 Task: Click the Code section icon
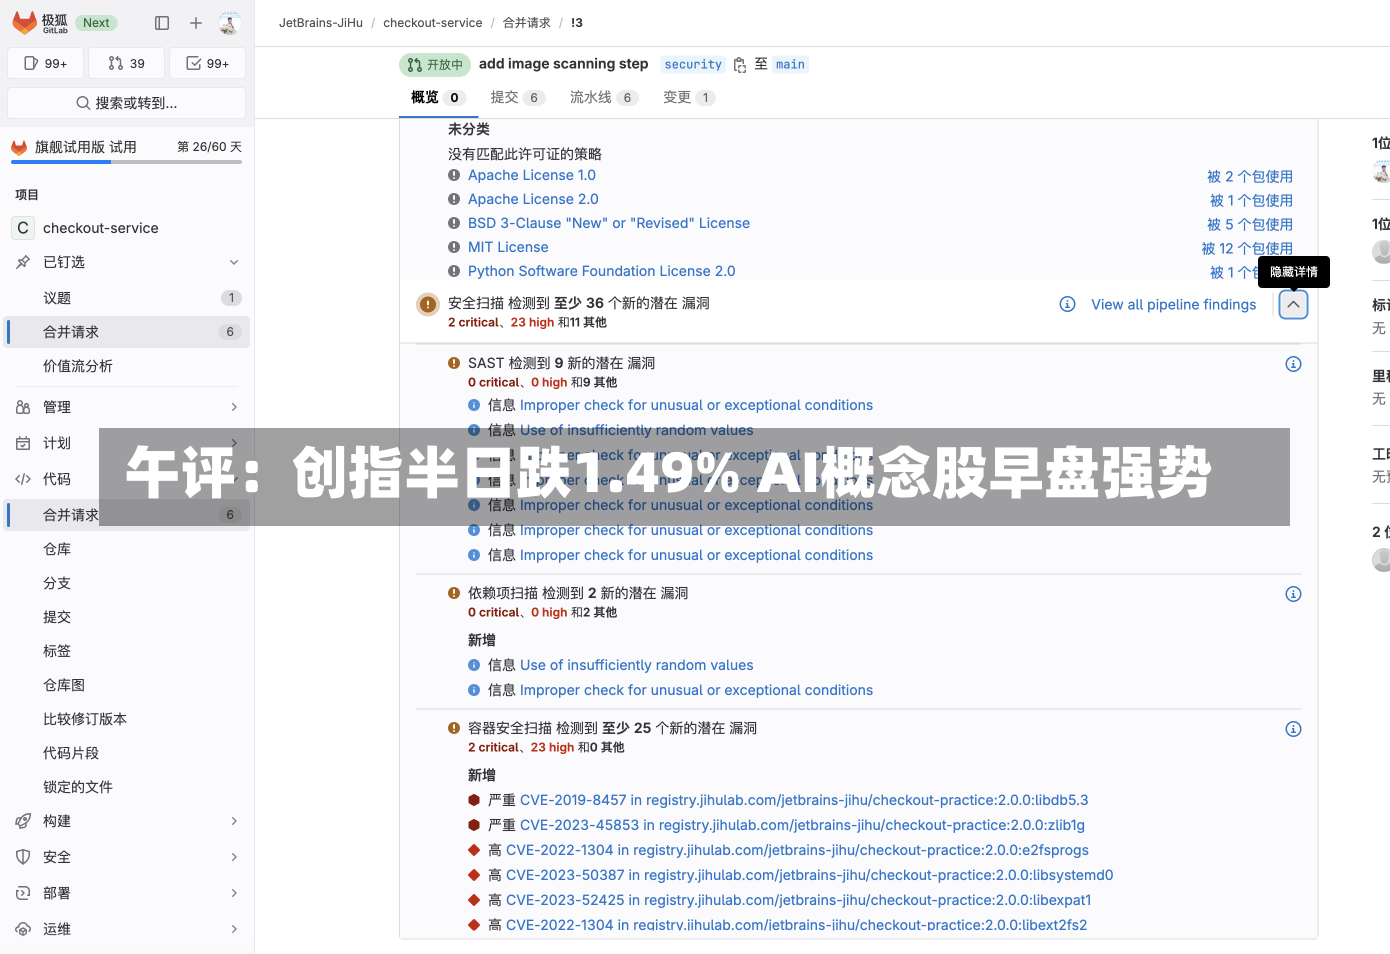pyautogui.click(x=23, y=479)
